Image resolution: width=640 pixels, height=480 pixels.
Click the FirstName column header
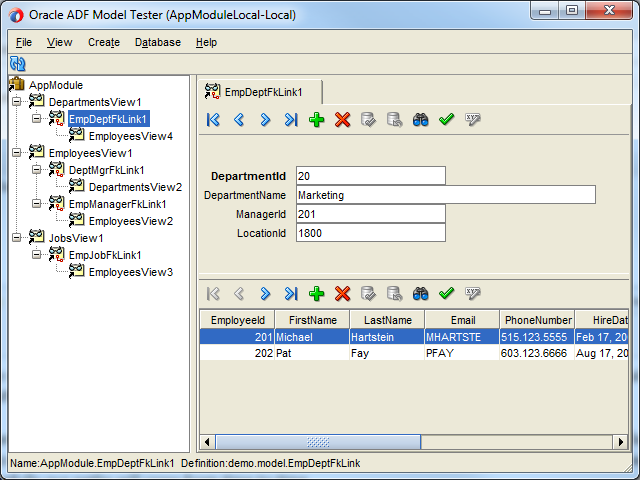point(313,320)
